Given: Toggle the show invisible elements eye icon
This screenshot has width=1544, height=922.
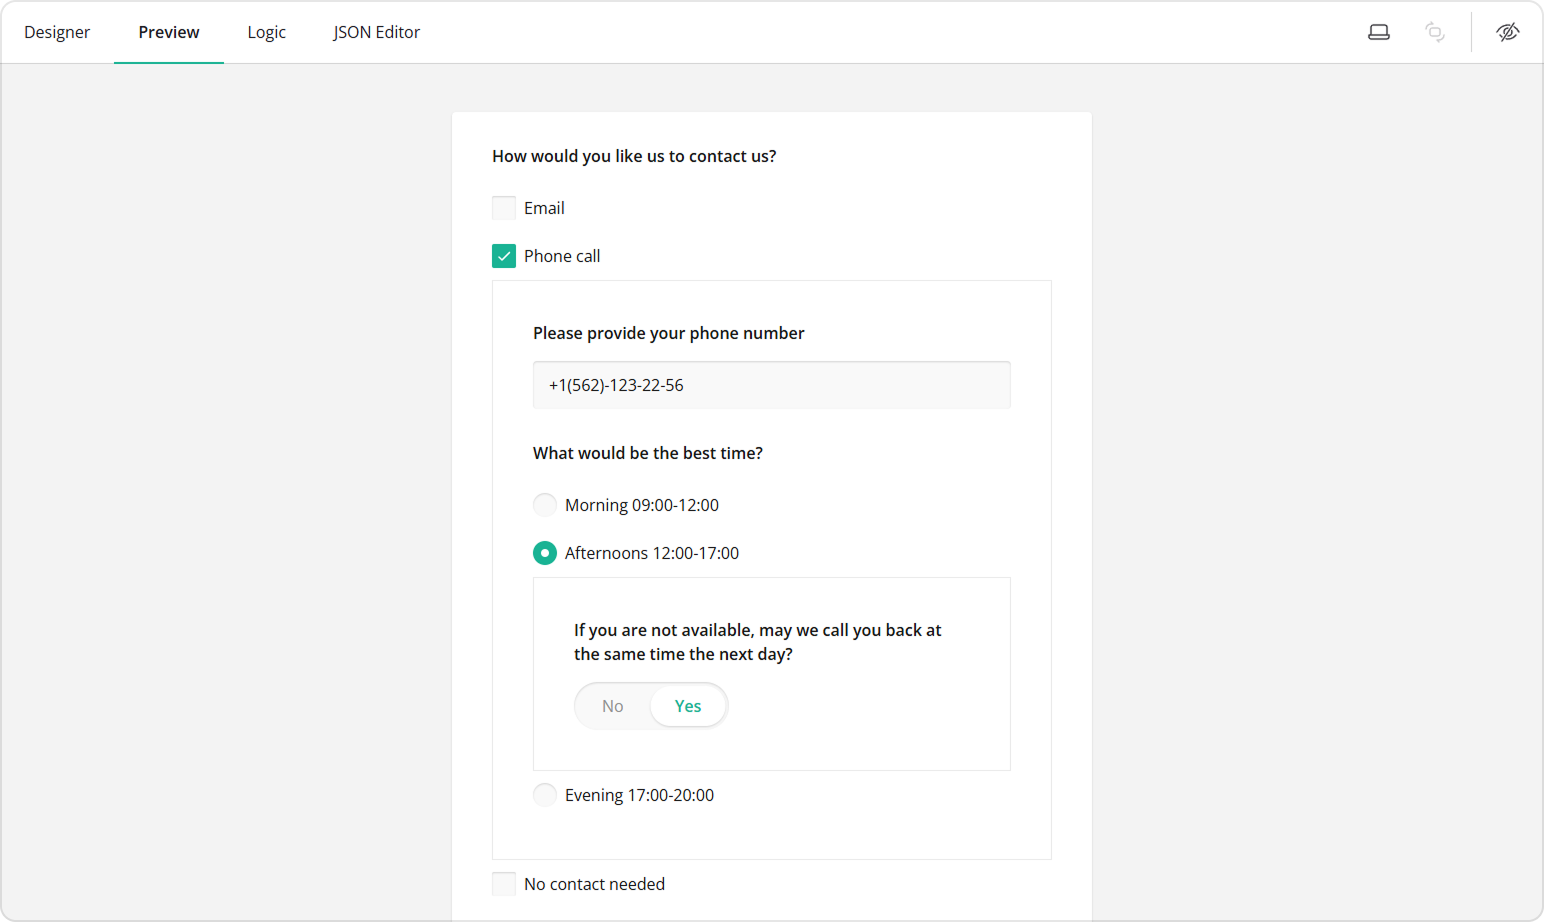Looking at the screenshot, I should point(1508,31).
